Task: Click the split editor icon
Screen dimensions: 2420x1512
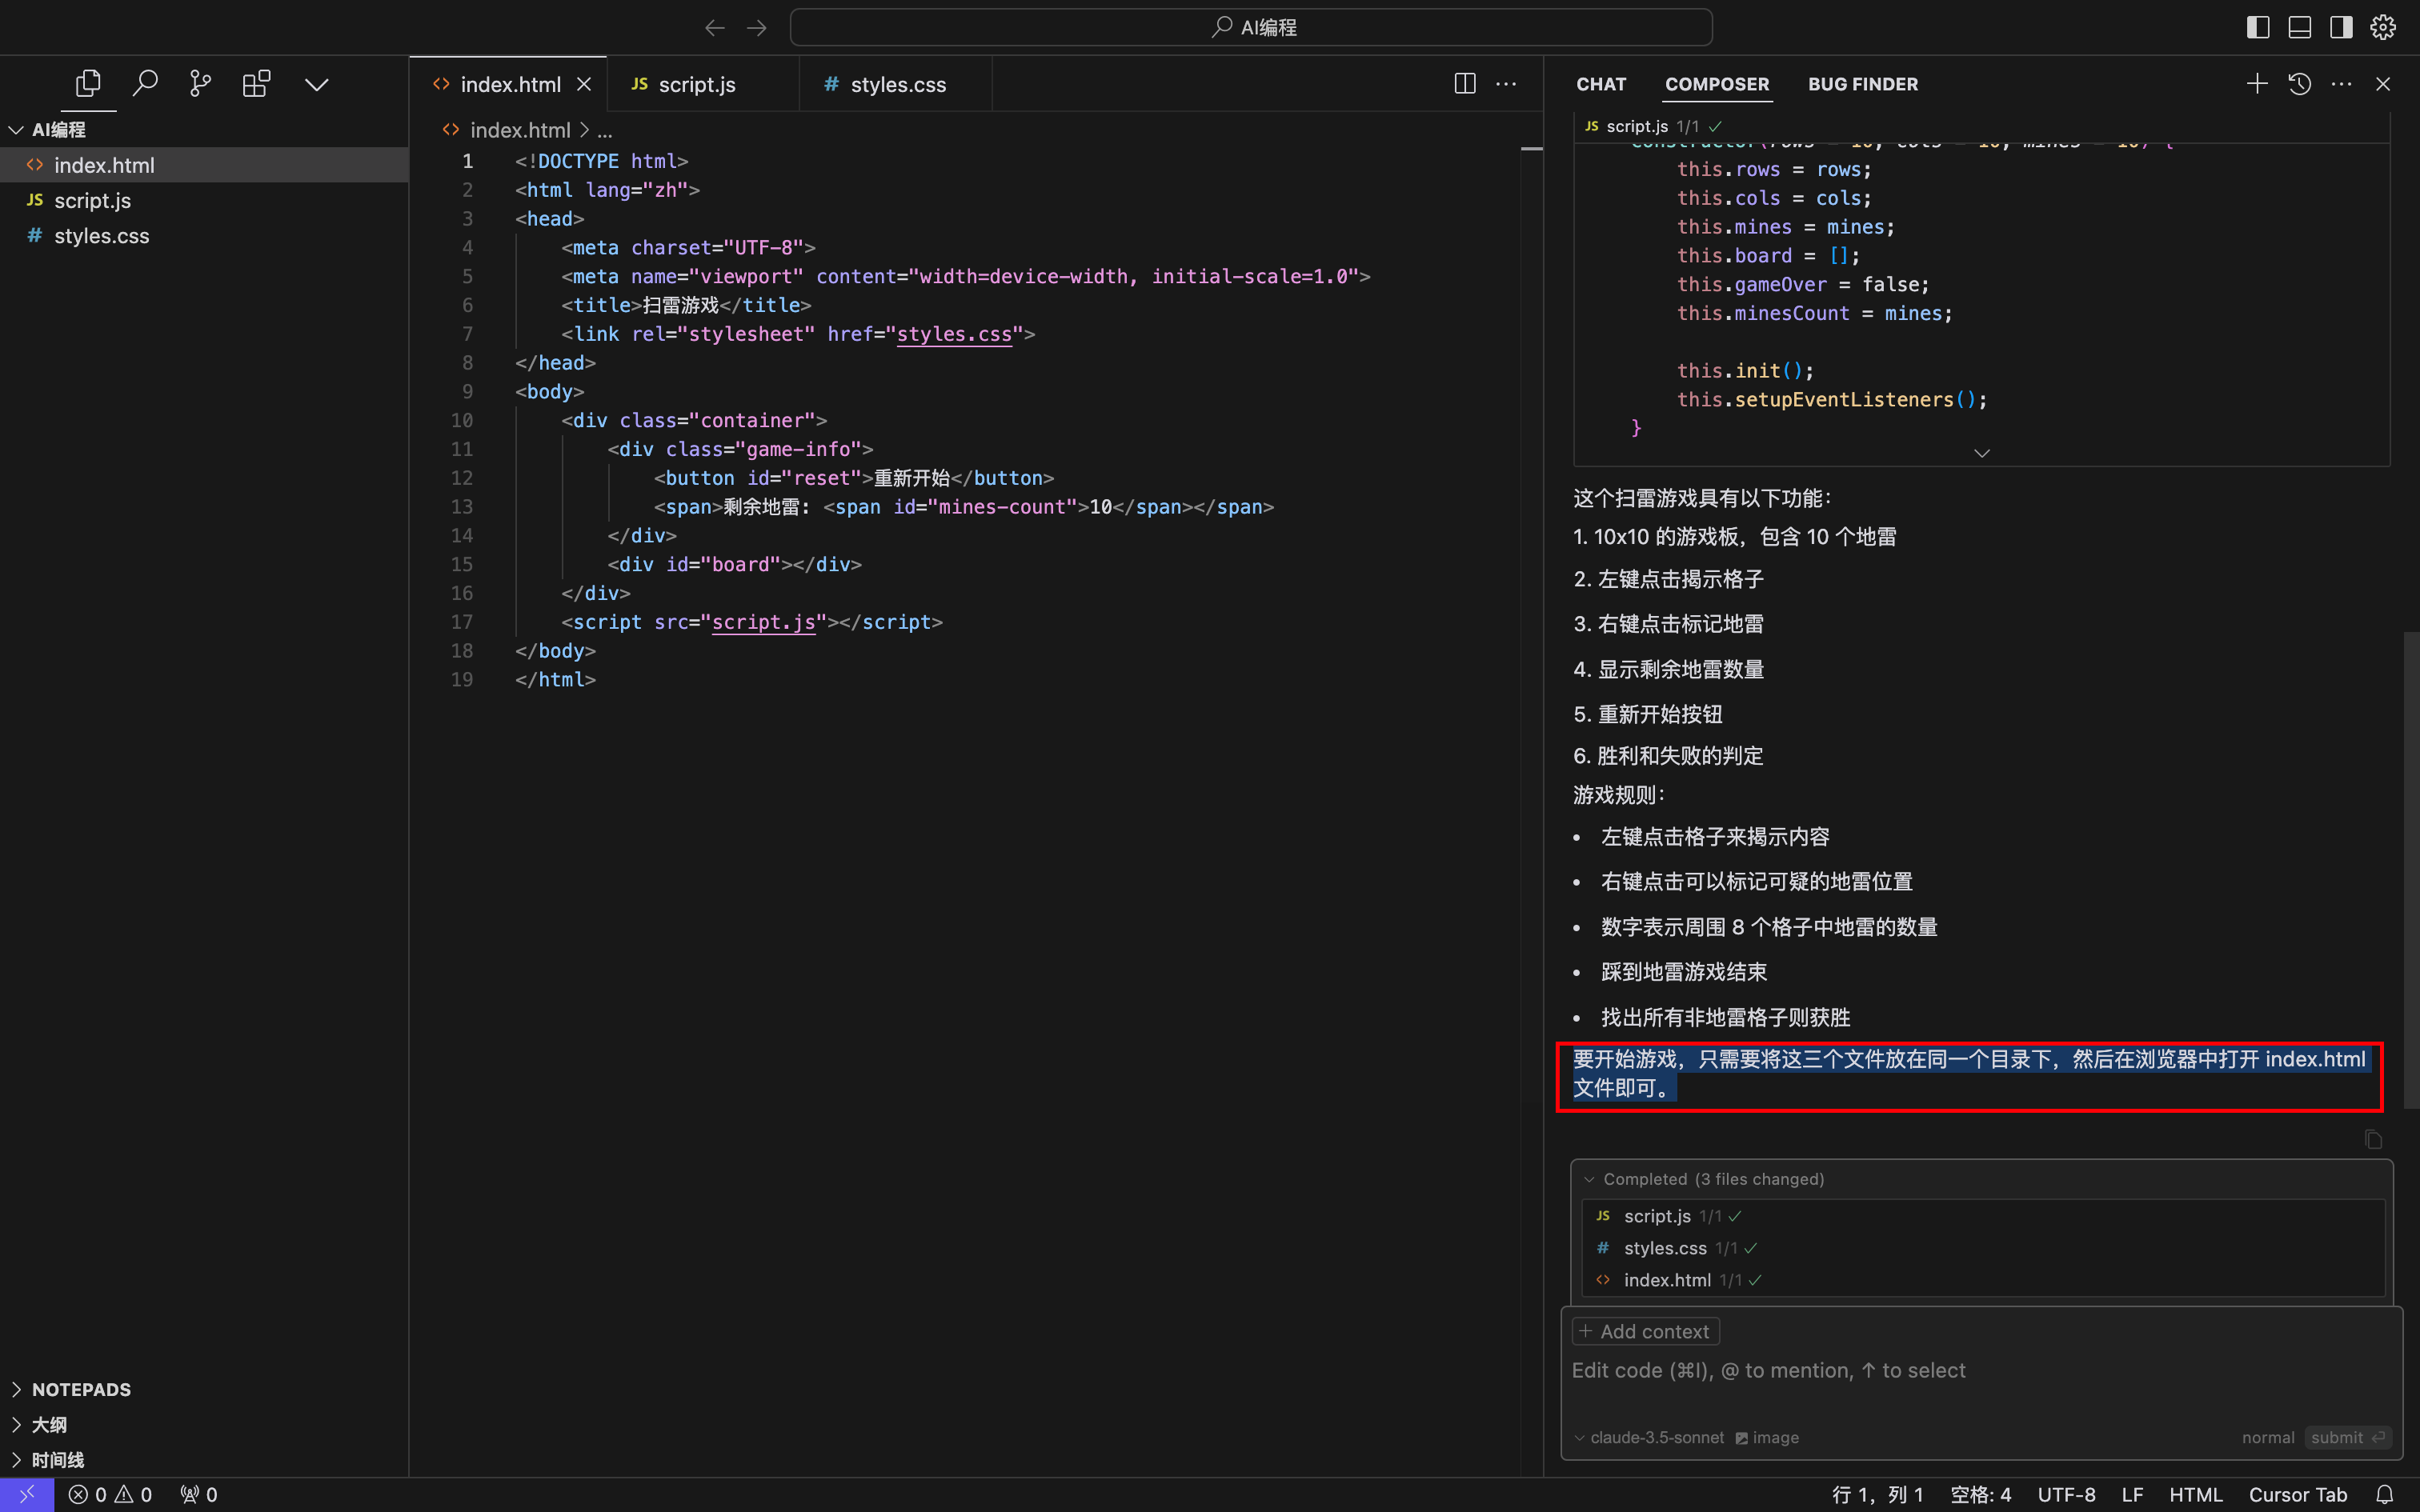Action: tap(1464, 84)
